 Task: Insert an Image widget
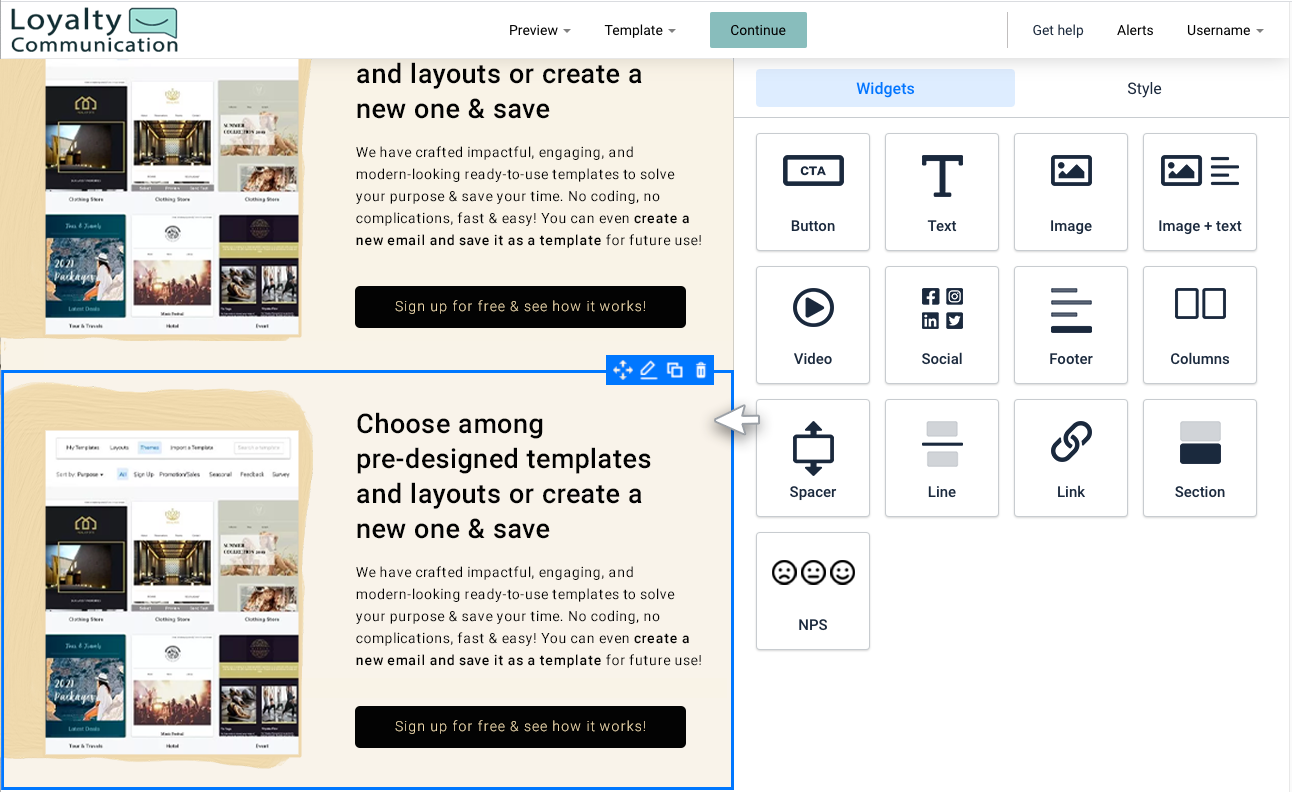(1070, 192)
